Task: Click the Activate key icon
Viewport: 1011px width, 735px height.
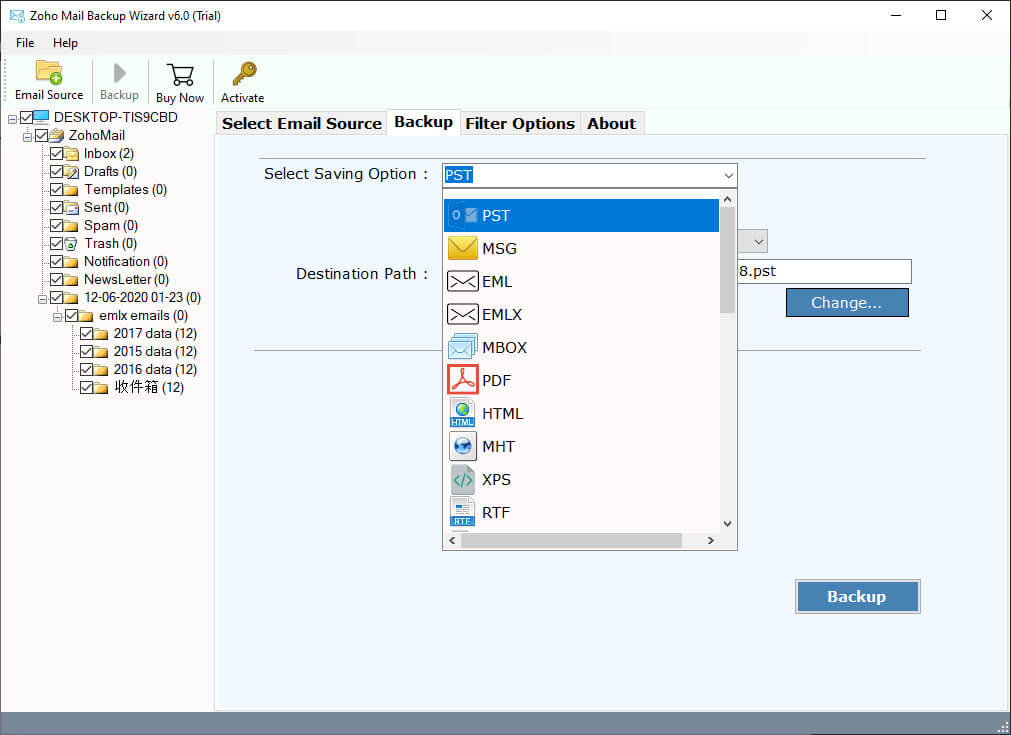Action: [x=244, y=74]
